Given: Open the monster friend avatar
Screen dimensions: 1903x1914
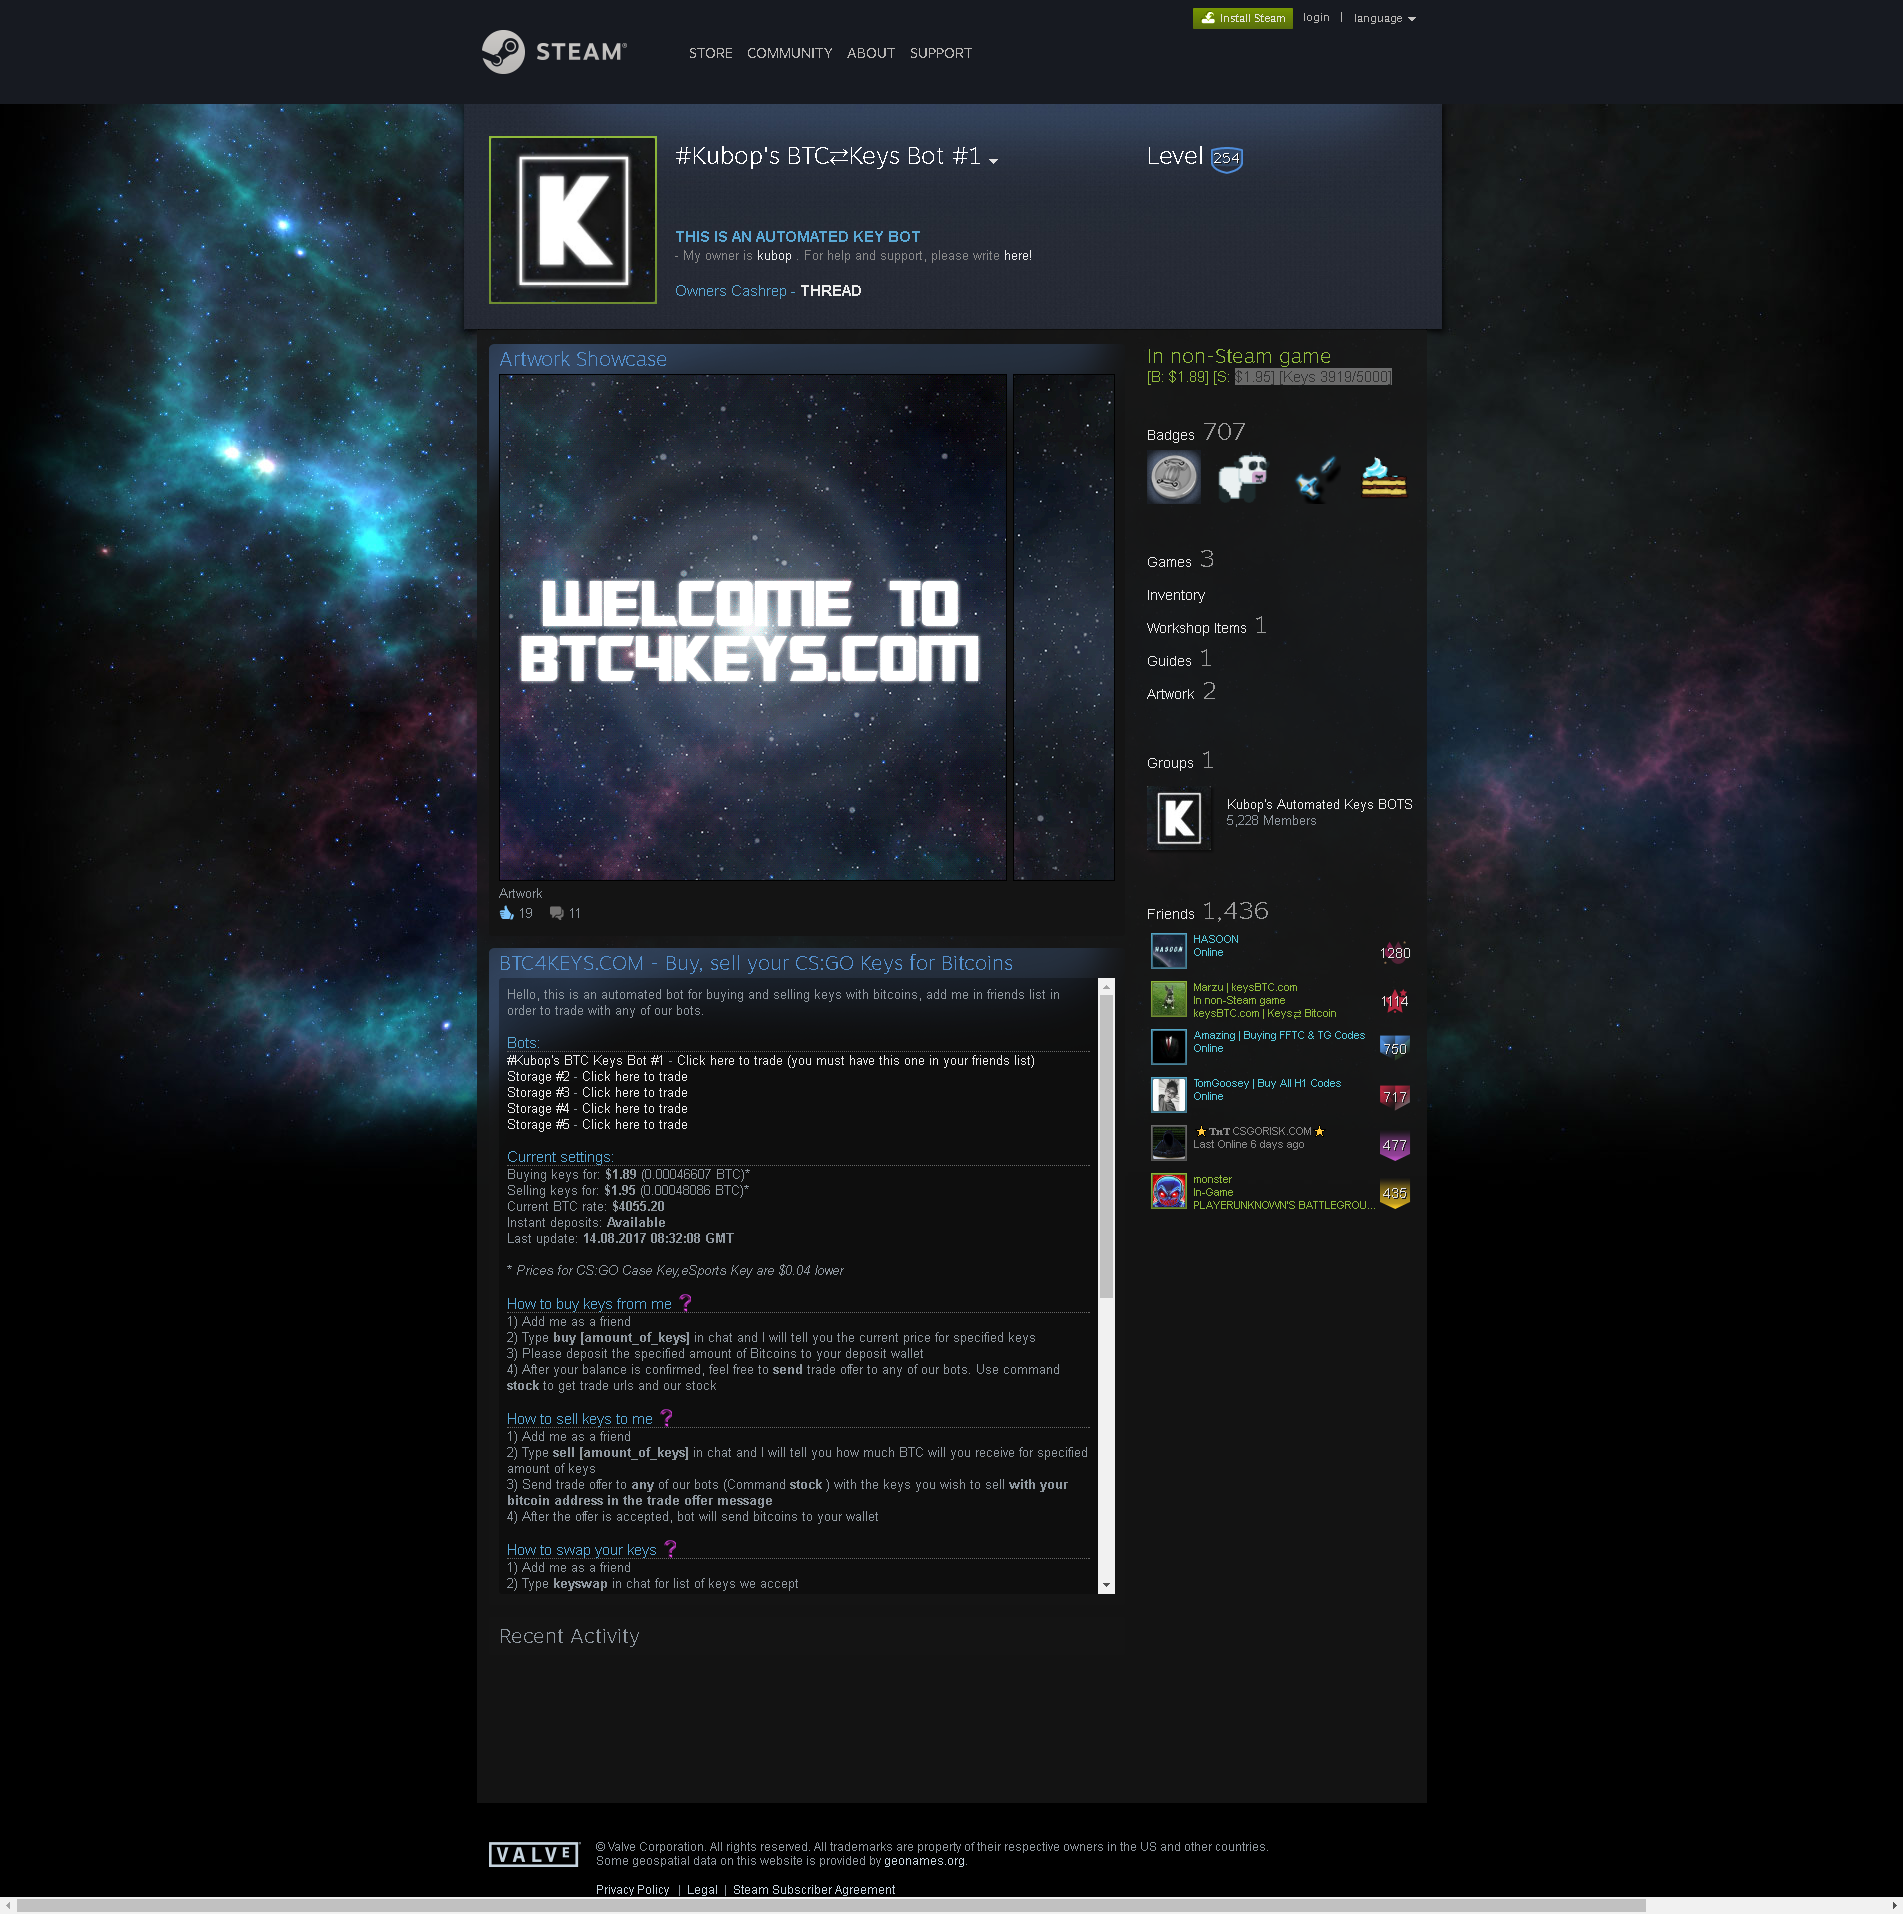Looking at the screenshot, I should coord(1168,1191).
